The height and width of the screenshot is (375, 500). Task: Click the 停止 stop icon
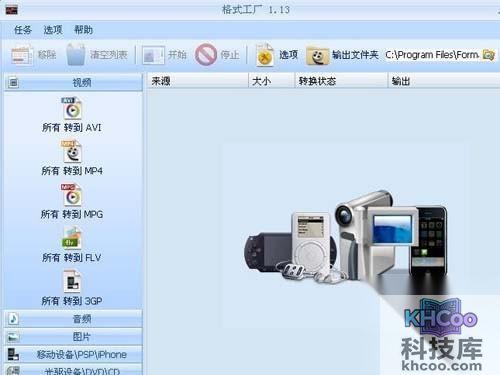point(206,54)
